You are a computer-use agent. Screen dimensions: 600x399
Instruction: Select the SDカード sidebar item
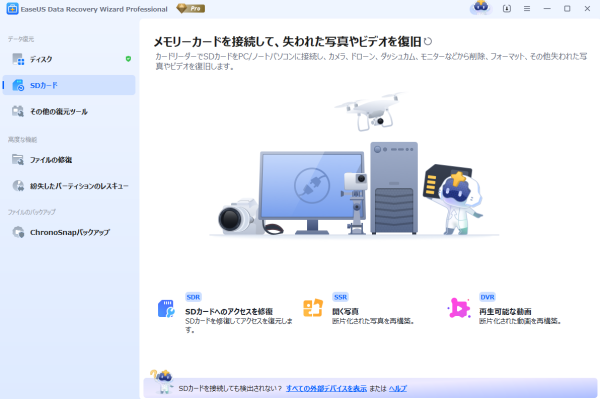(x=69, y=85)
